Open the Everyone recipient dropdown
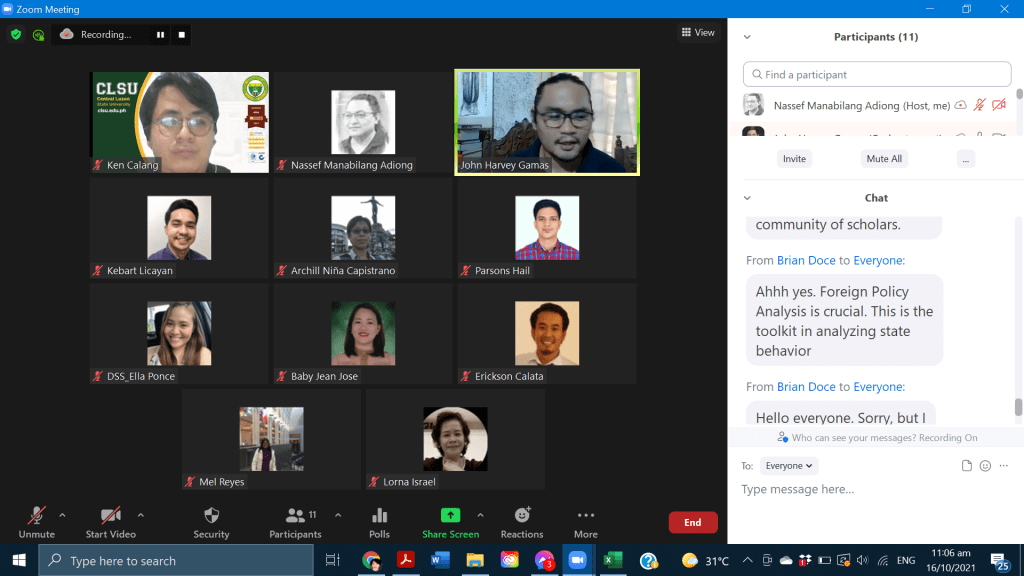Image resolution: width=1024 pixels, height=576 pixels. click(789, 466)
